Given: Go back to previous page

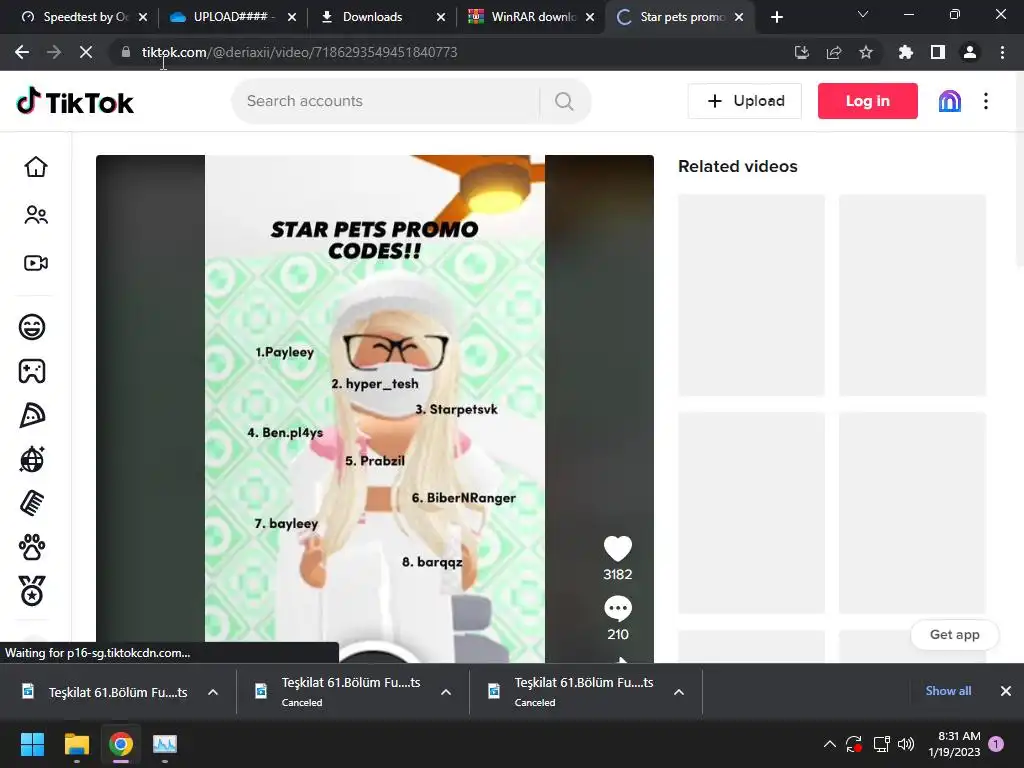Looking at the screenshot, I should [22, 52].
